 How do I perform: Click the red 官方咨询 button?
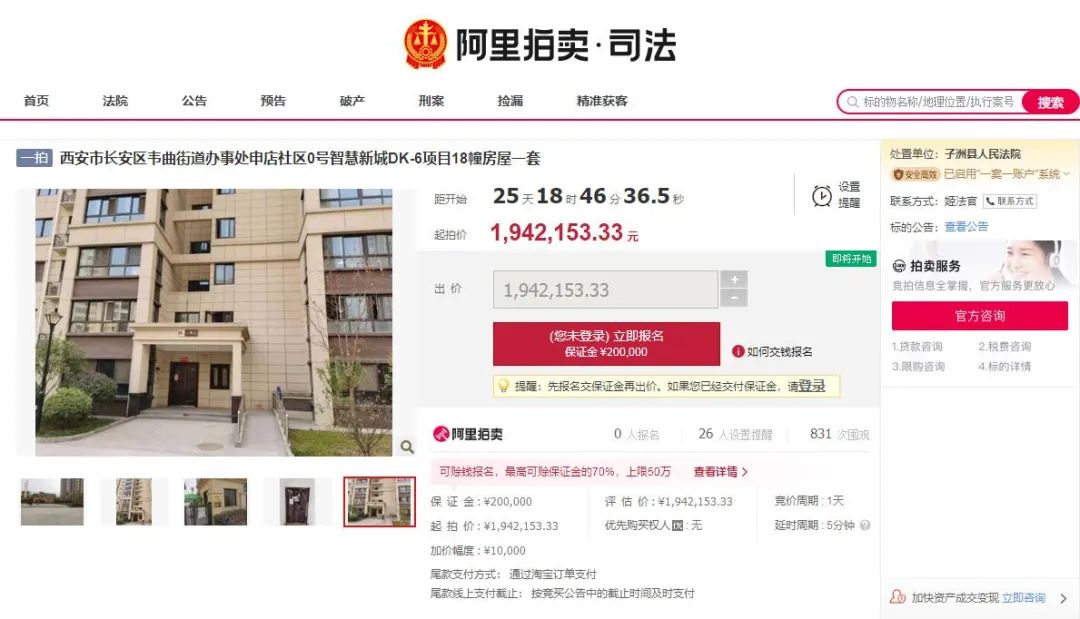[979, 316]
